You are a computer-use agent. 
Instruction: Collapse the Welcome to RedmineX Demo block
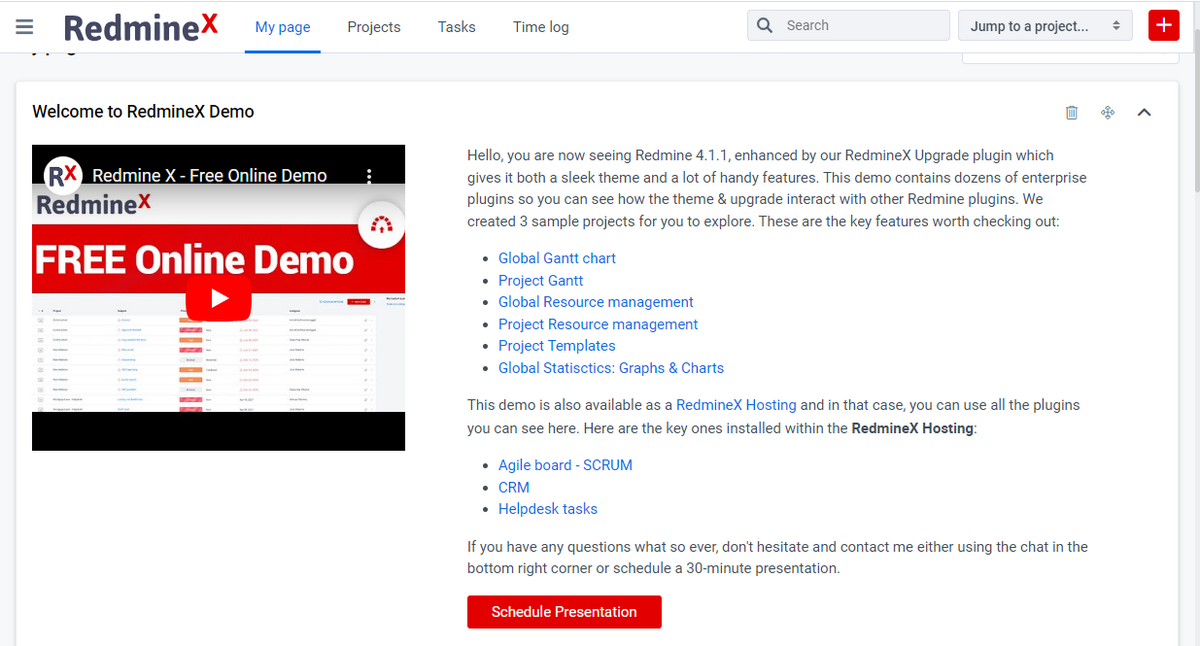1145,112
